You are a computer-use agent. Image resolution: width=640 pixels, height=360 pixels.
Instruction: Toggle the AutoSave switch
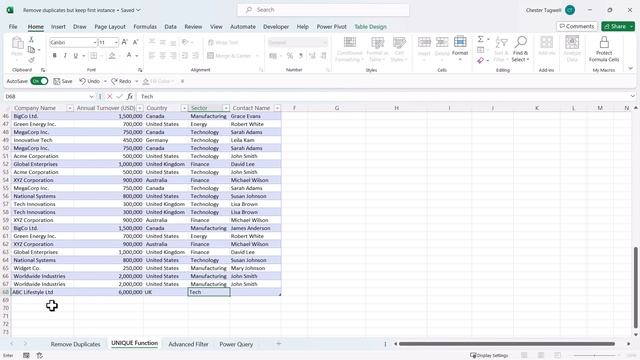coord(39,81)
